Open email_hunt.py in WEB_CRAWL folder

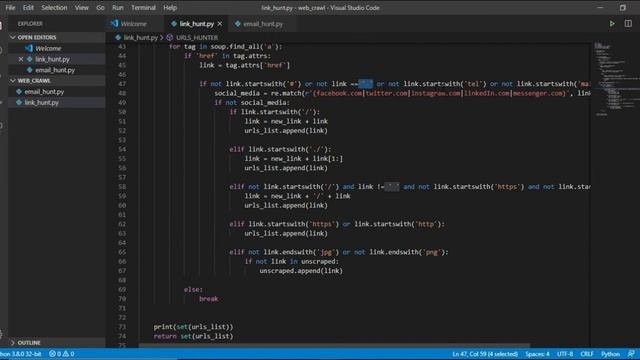(57, 92)
